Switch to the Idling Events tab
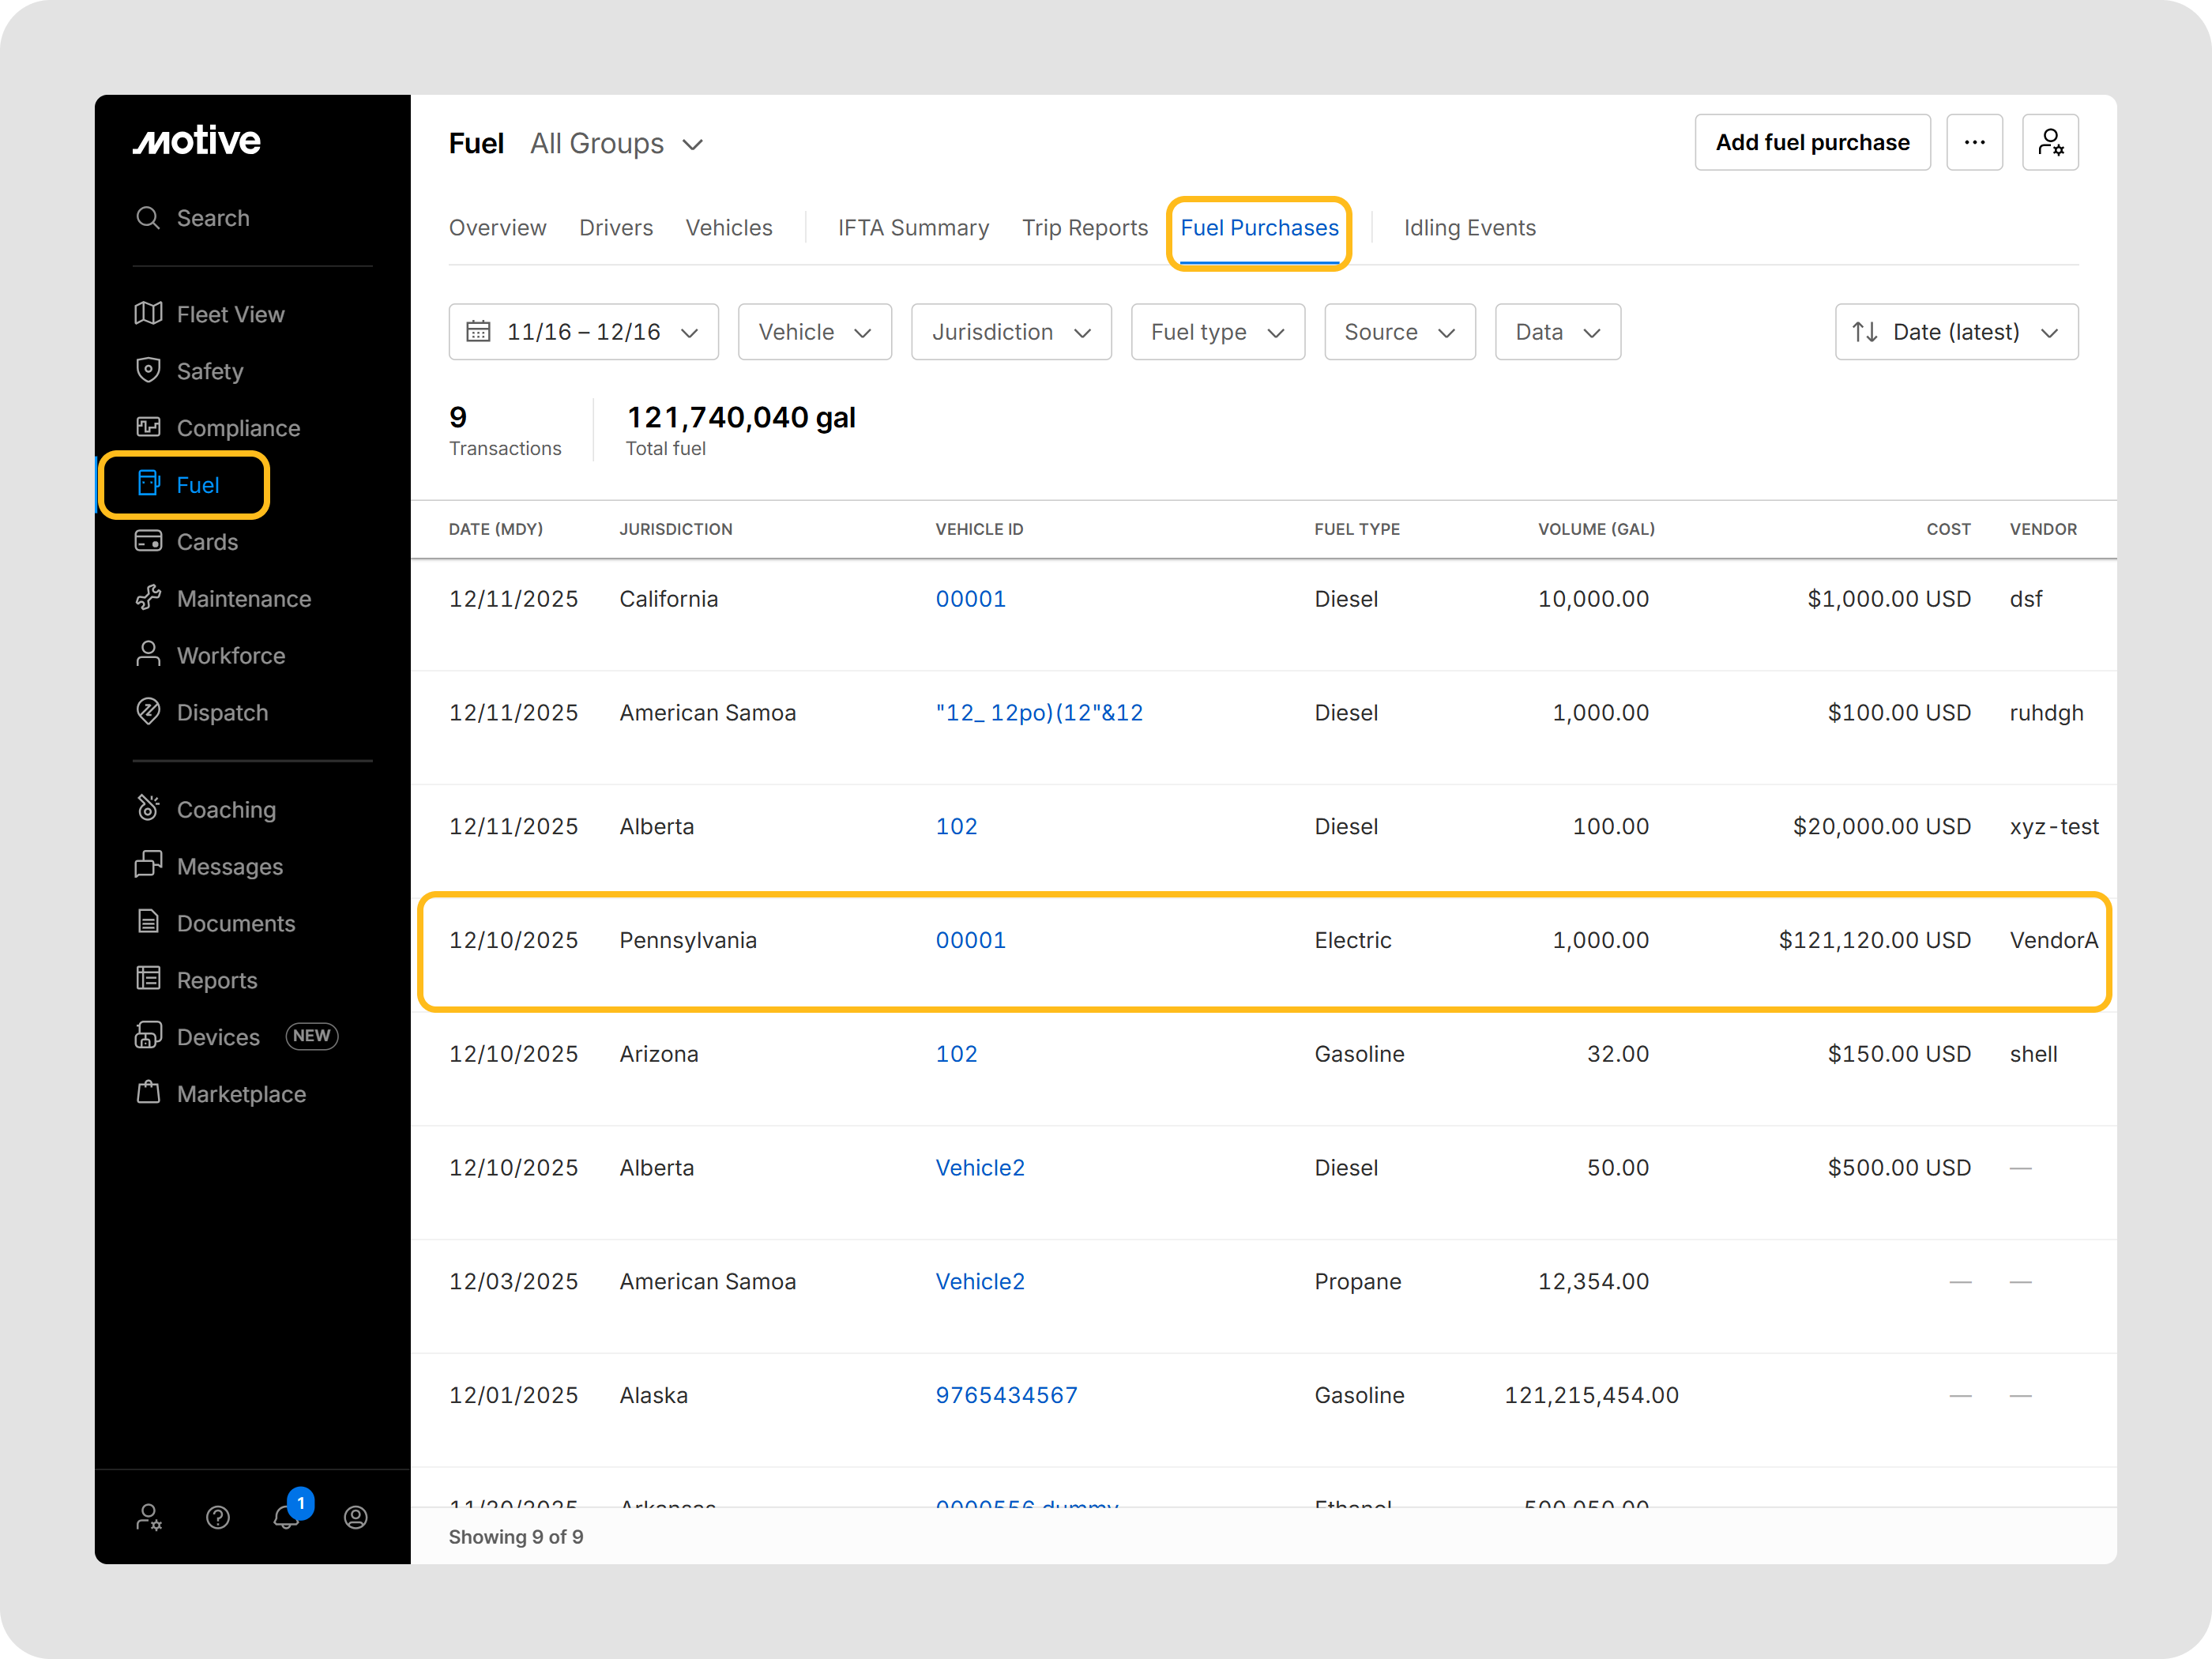 click(1468, 228)
